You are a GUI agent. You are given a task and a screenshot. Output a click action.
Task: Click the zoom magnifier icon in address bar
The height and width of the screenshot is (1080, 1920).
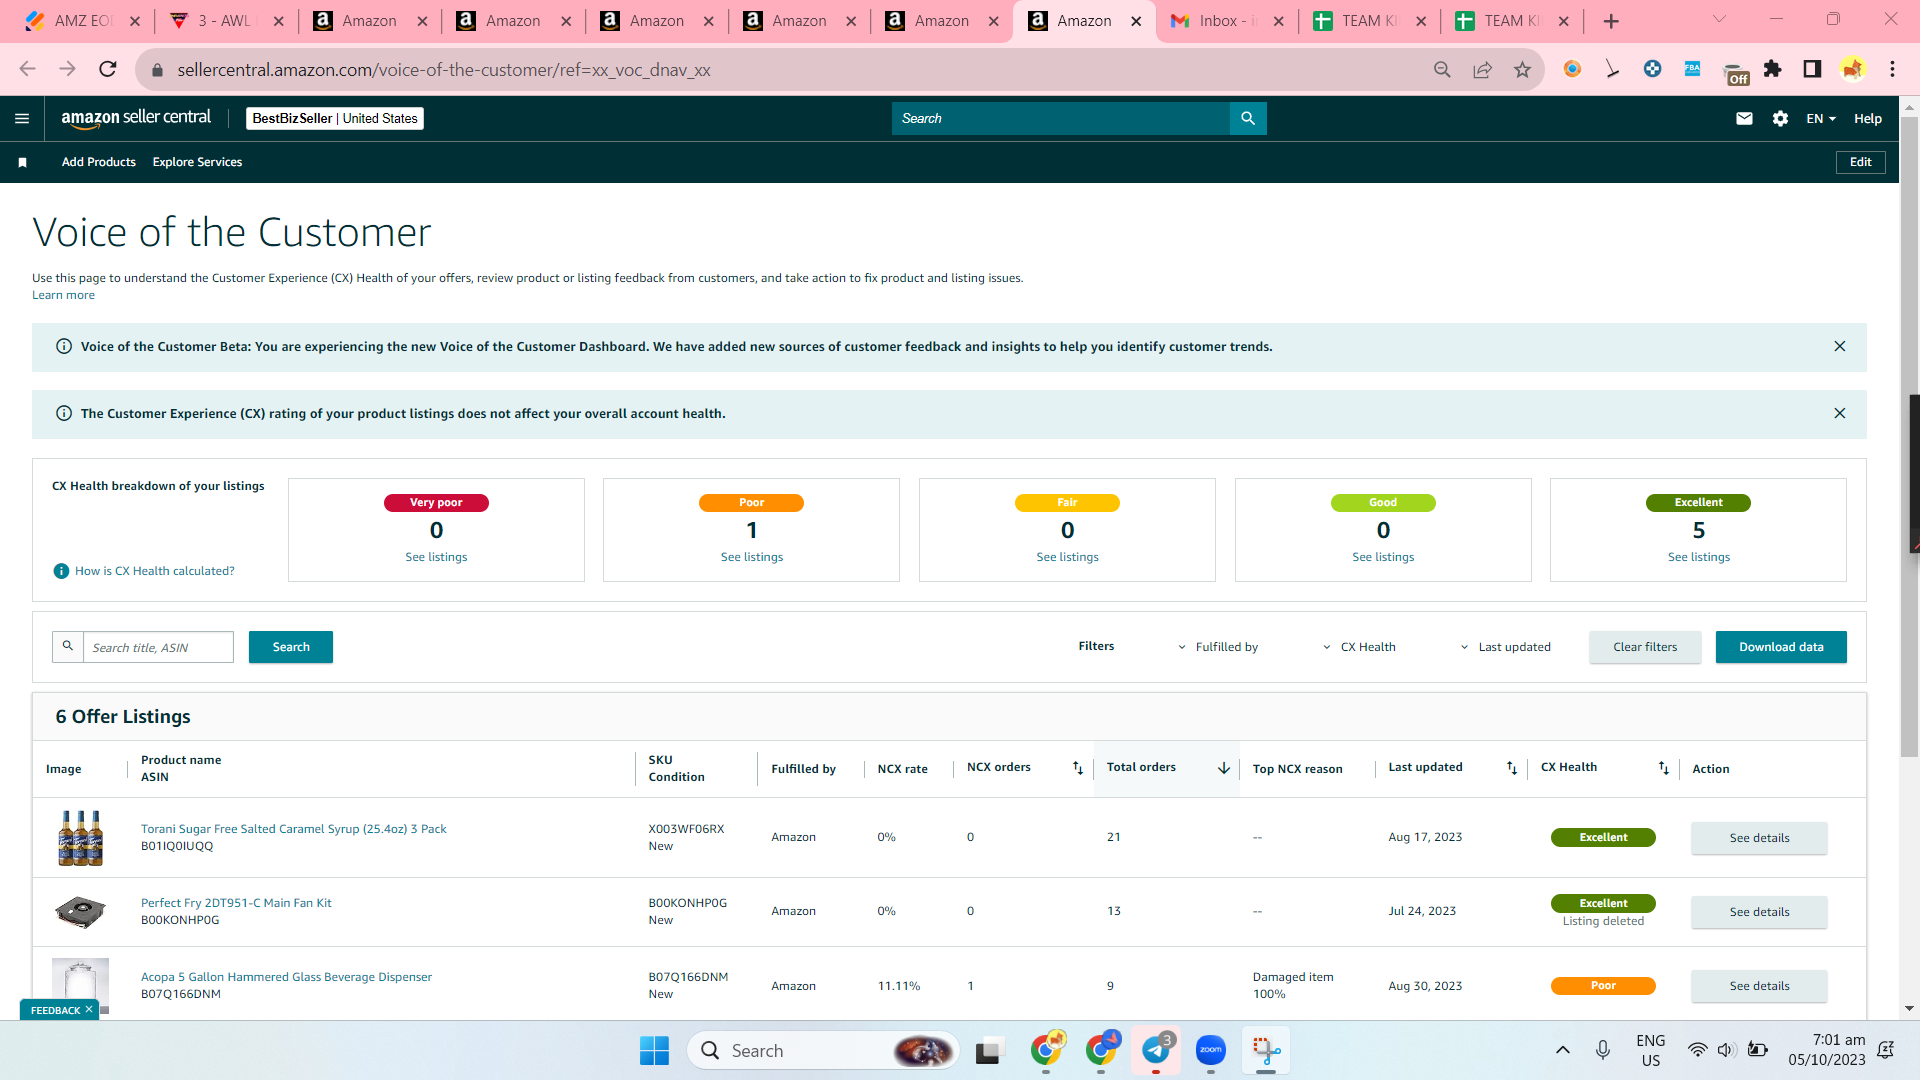[1442, 69]
